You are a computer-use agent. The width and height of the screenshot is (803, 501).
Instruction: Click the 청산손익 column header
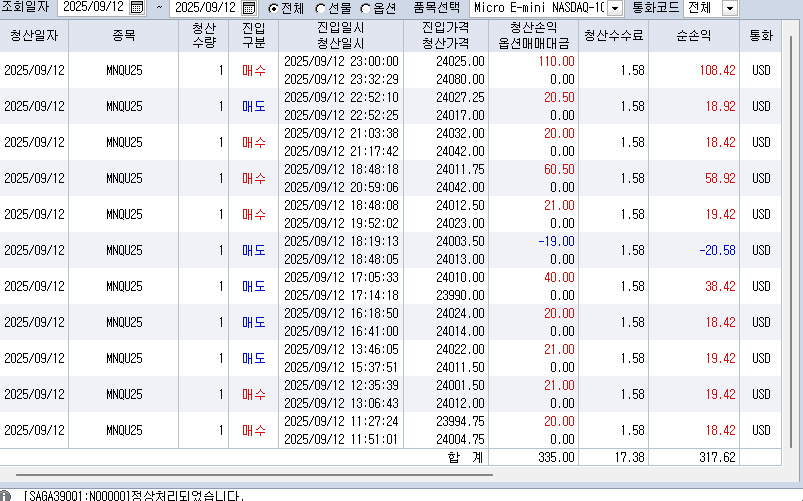pyautogui.click(x=534, y=36)
